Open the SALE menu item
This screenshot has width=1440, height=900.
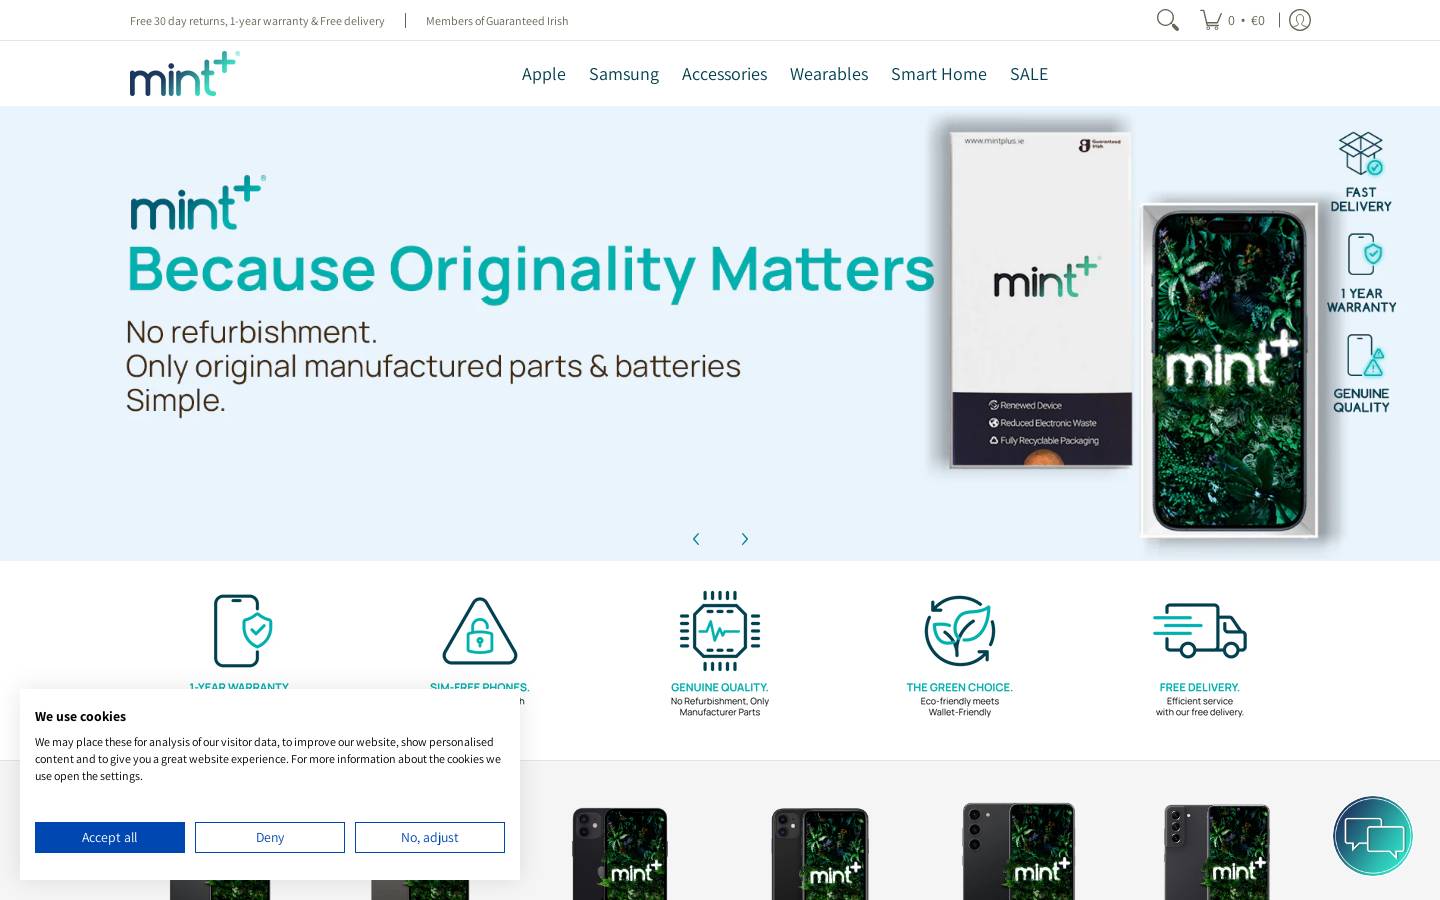coord(1029,74)
